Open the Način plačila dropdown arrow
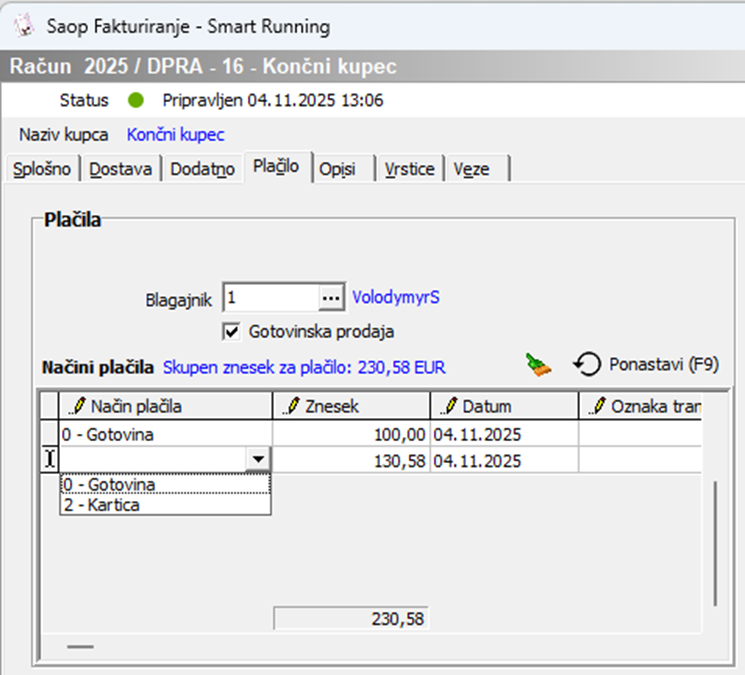This screenshot has height=675, width=745. click(x=258, y=459)
